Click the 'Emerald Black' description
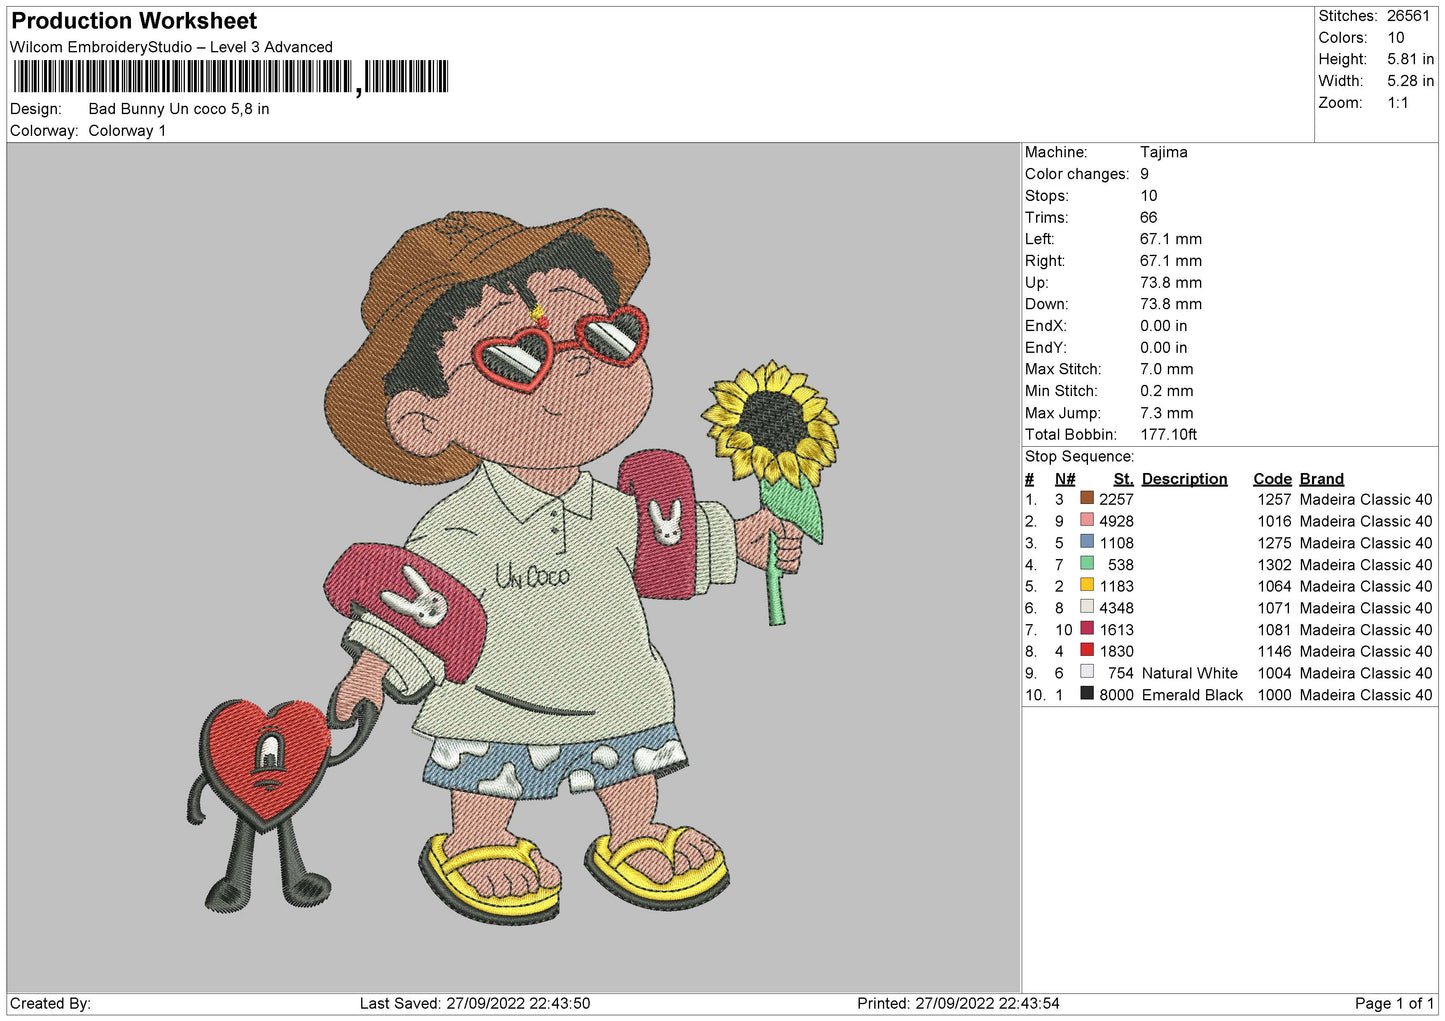1445x1021 pixels. tap(1192, 695)
